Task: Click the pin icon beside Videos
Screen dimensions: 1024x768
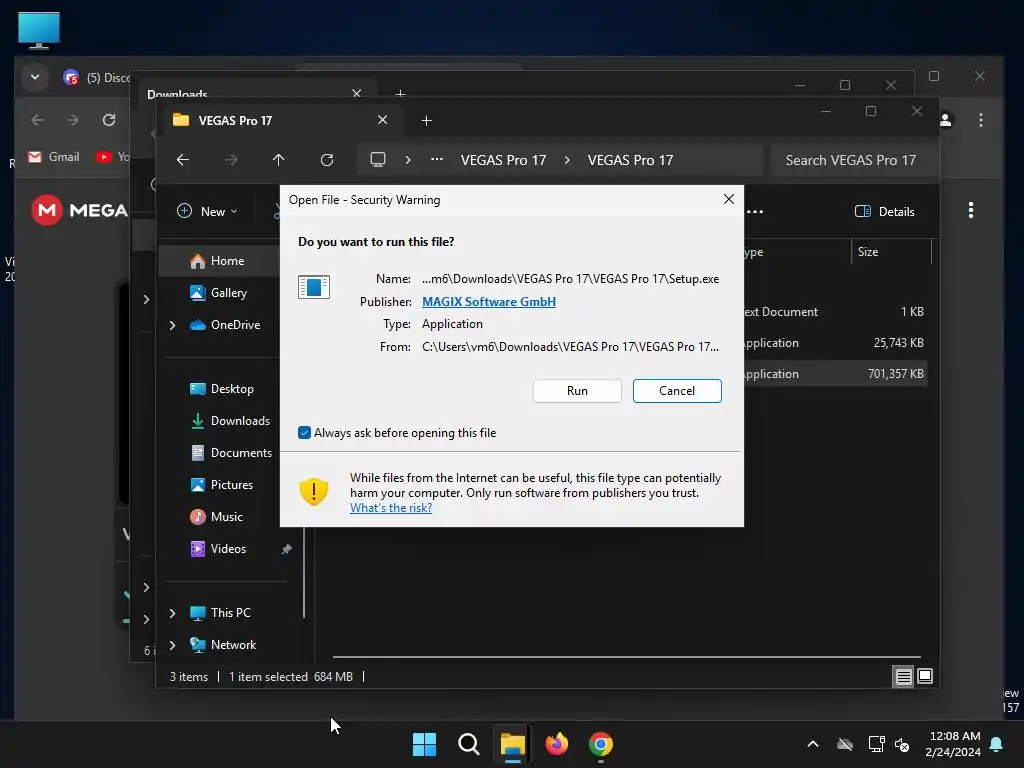Action: [x=286, y=549]
